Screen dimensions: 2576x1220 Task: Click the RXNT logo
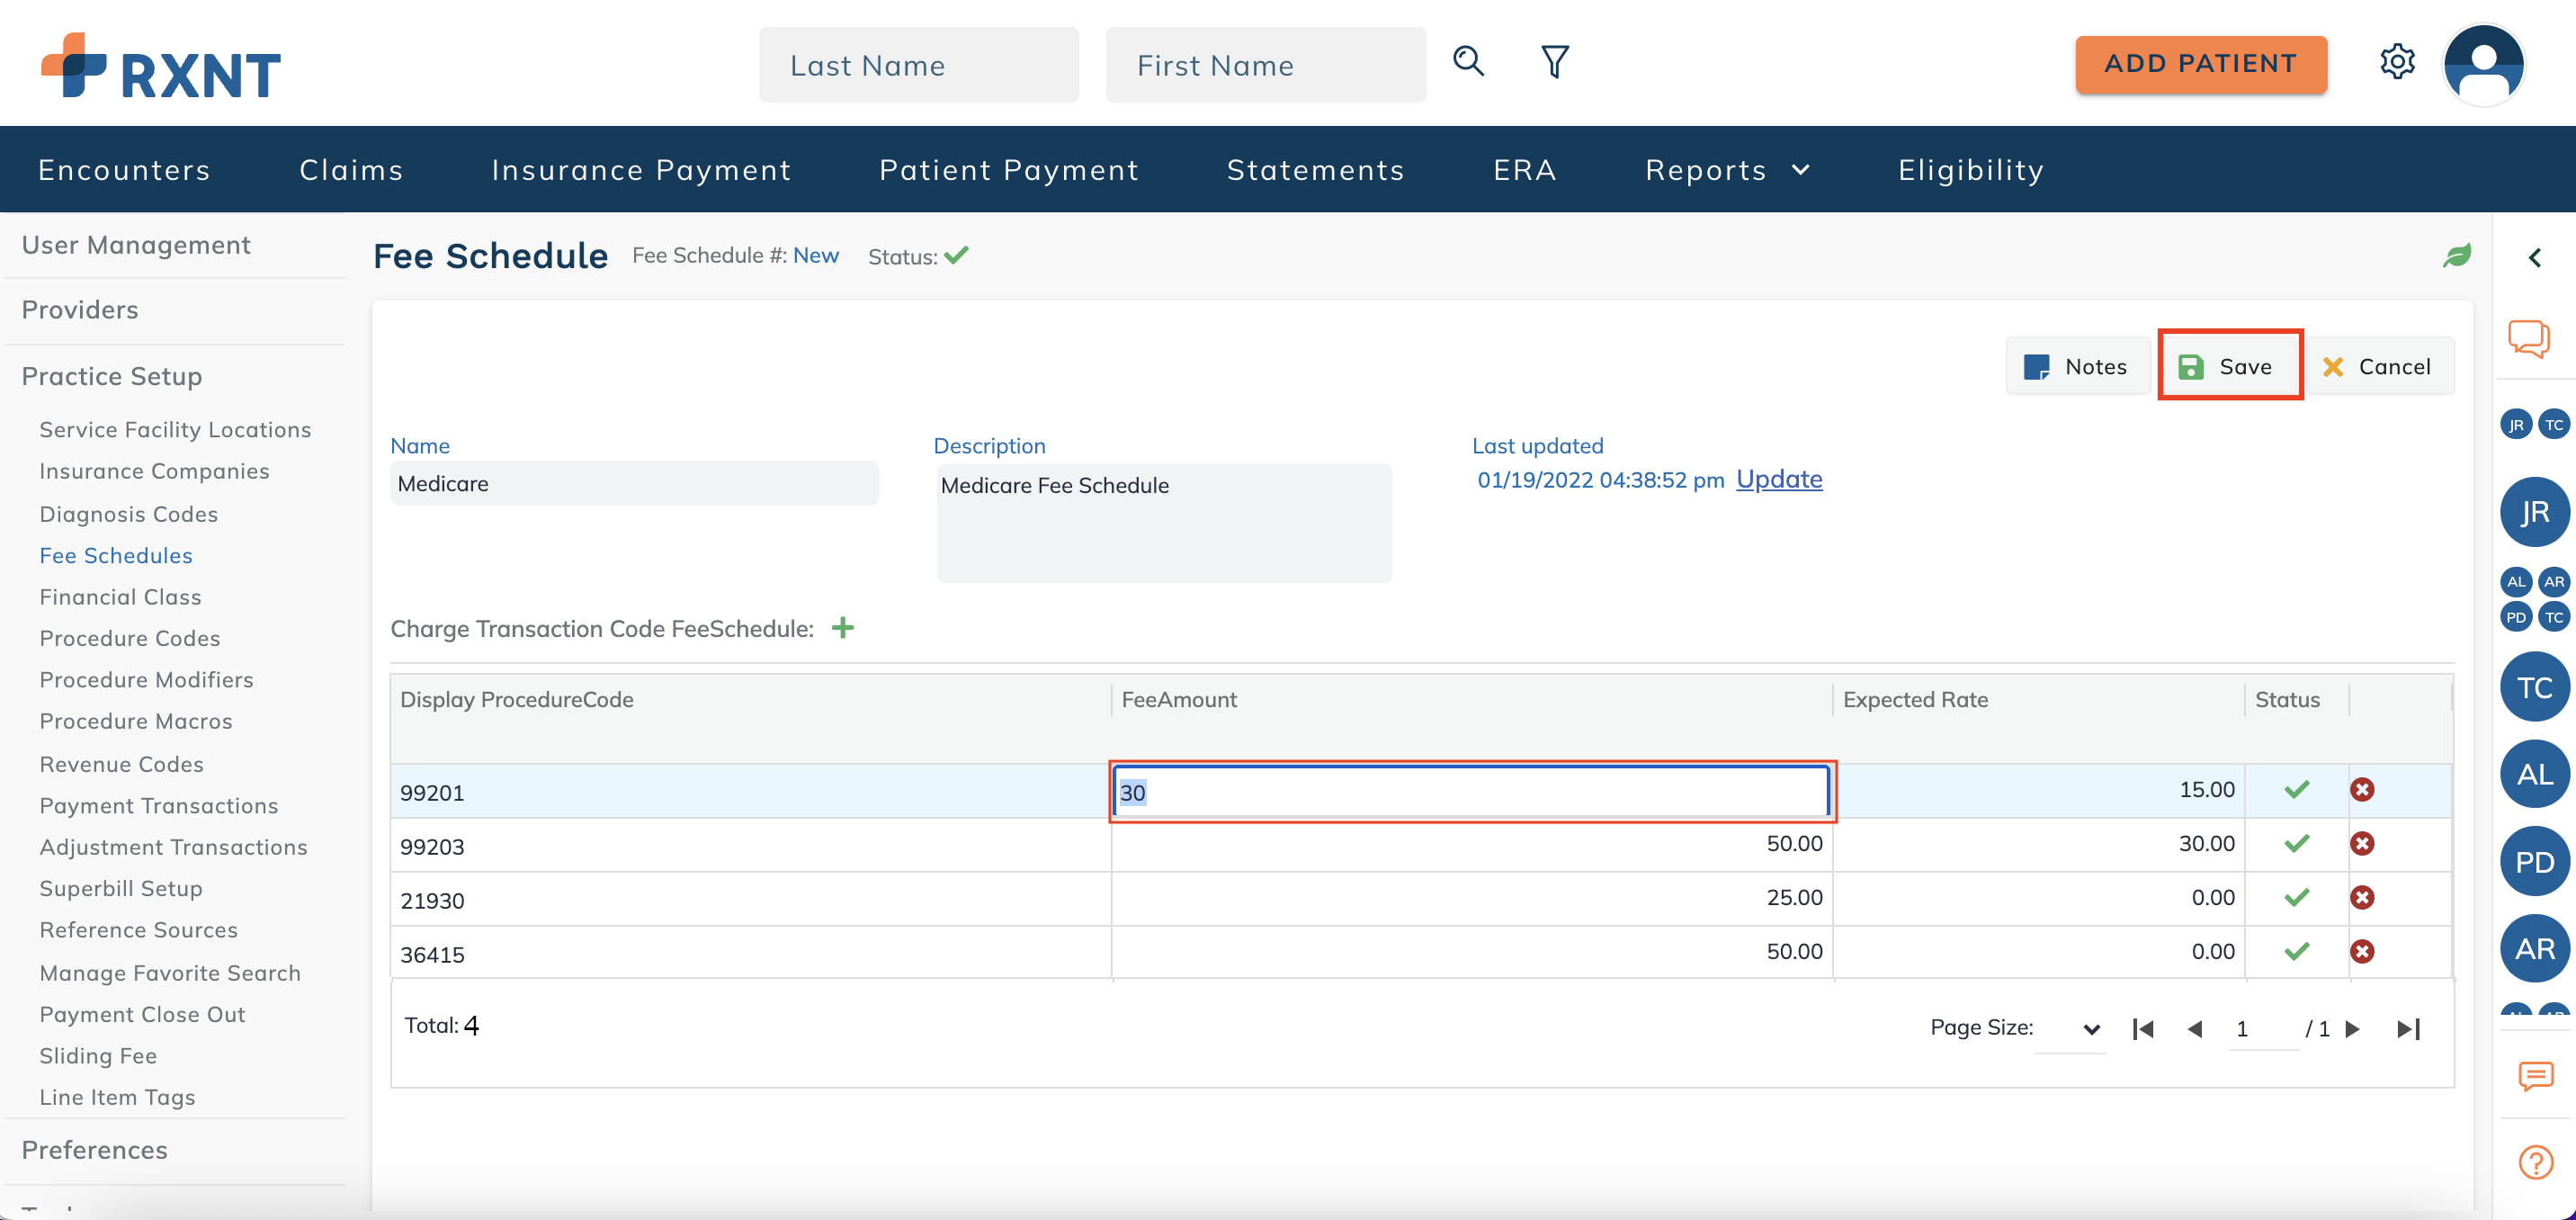coord(161,67)
